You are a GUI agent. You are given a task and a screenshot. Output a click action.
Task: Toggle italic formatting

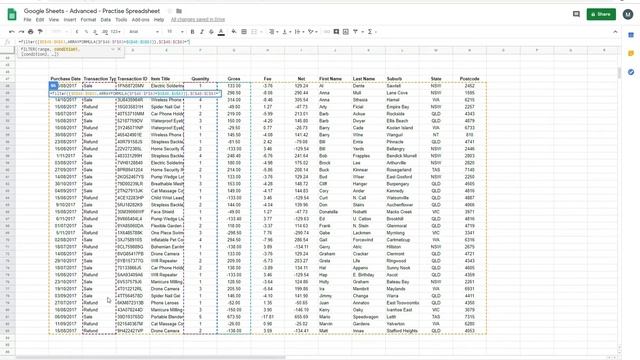(202, 32)
